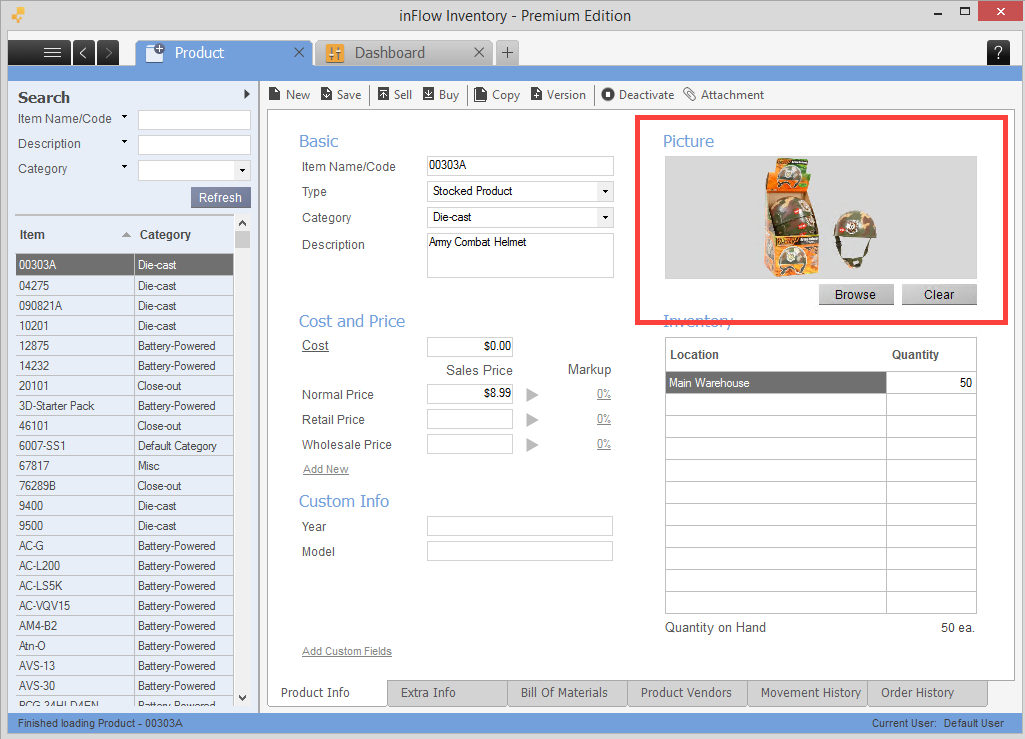This screenshot has width=1025, height=739.
Task: Click the Cost value field
Action: click(470, 347)
